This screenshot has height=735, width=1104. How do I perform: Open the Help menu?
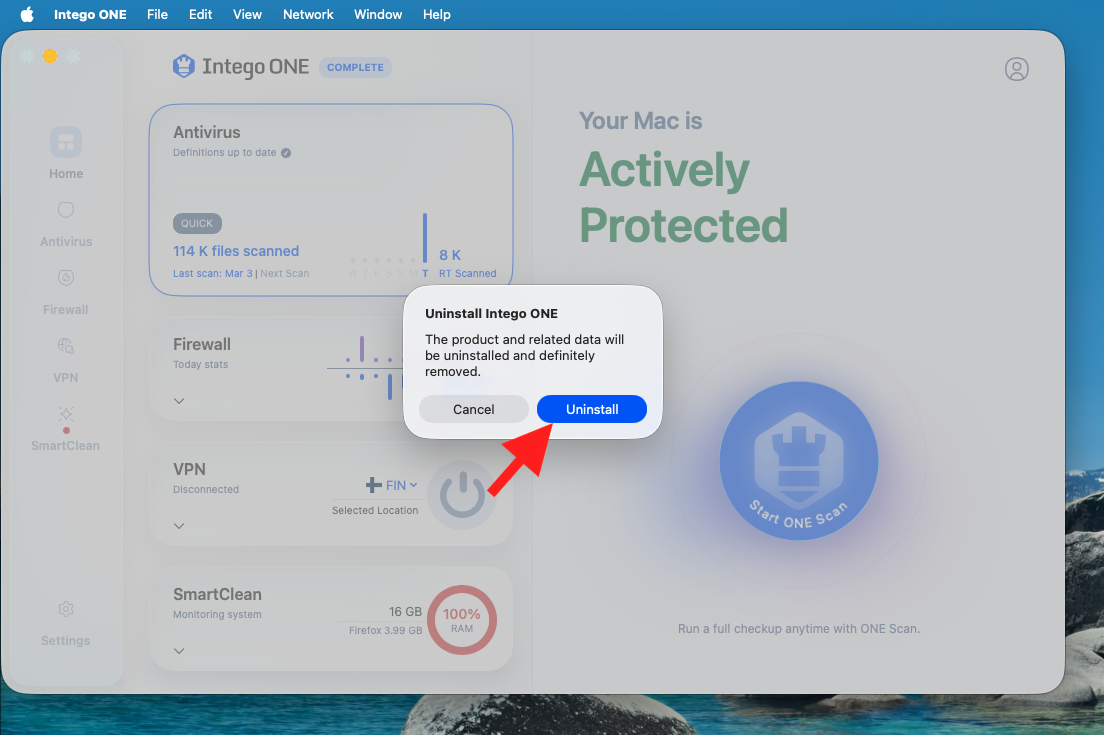(x=437, y=14)
